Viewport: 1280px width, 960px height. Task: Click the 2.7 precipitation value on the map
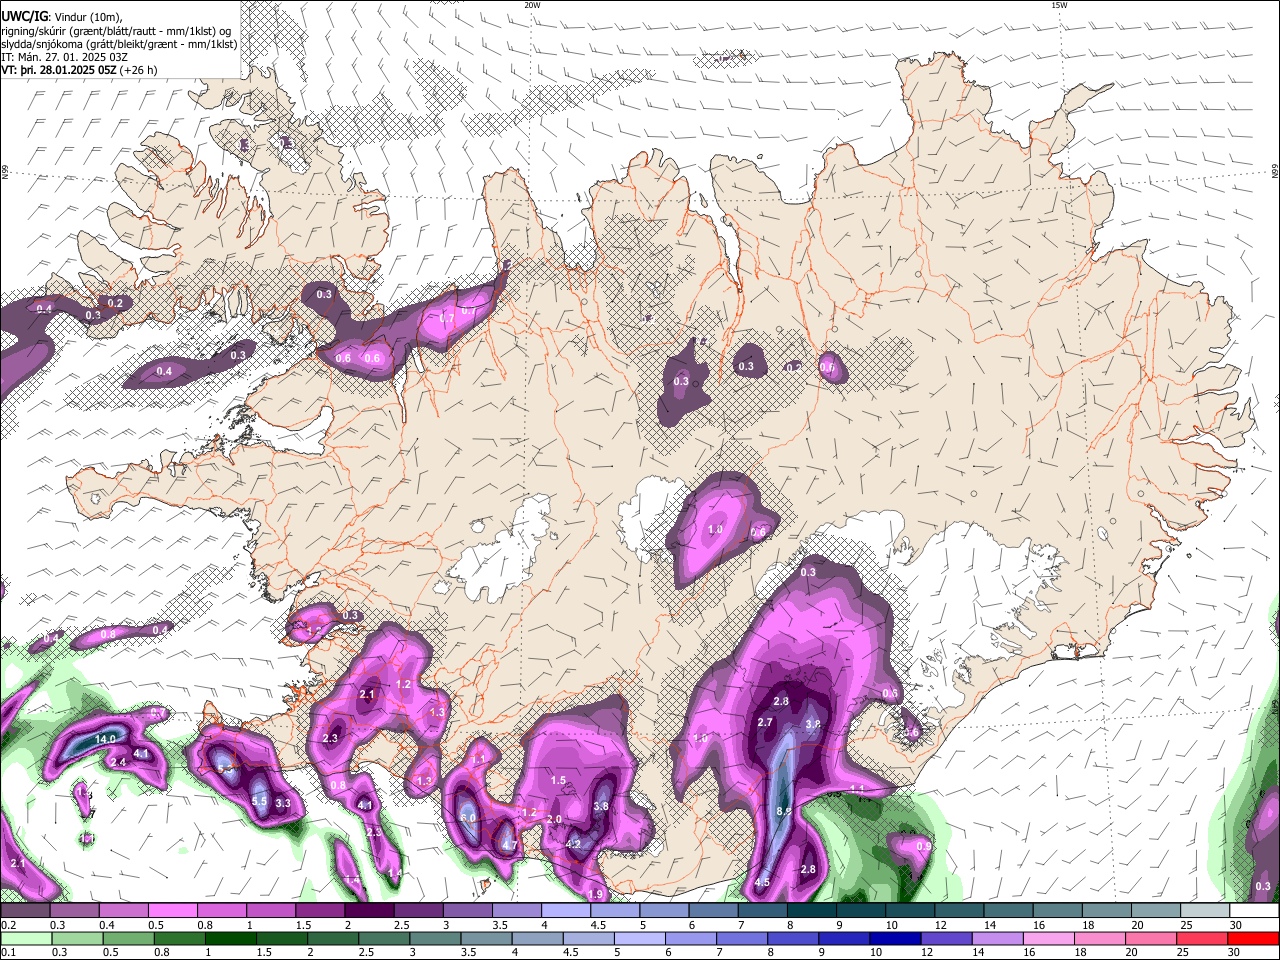[765, 722]
